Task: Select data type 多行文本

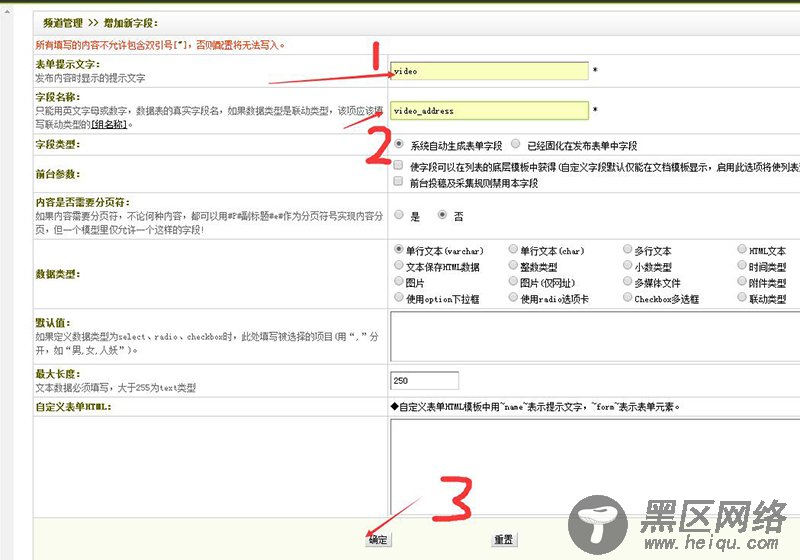Action: pos(628,249)
